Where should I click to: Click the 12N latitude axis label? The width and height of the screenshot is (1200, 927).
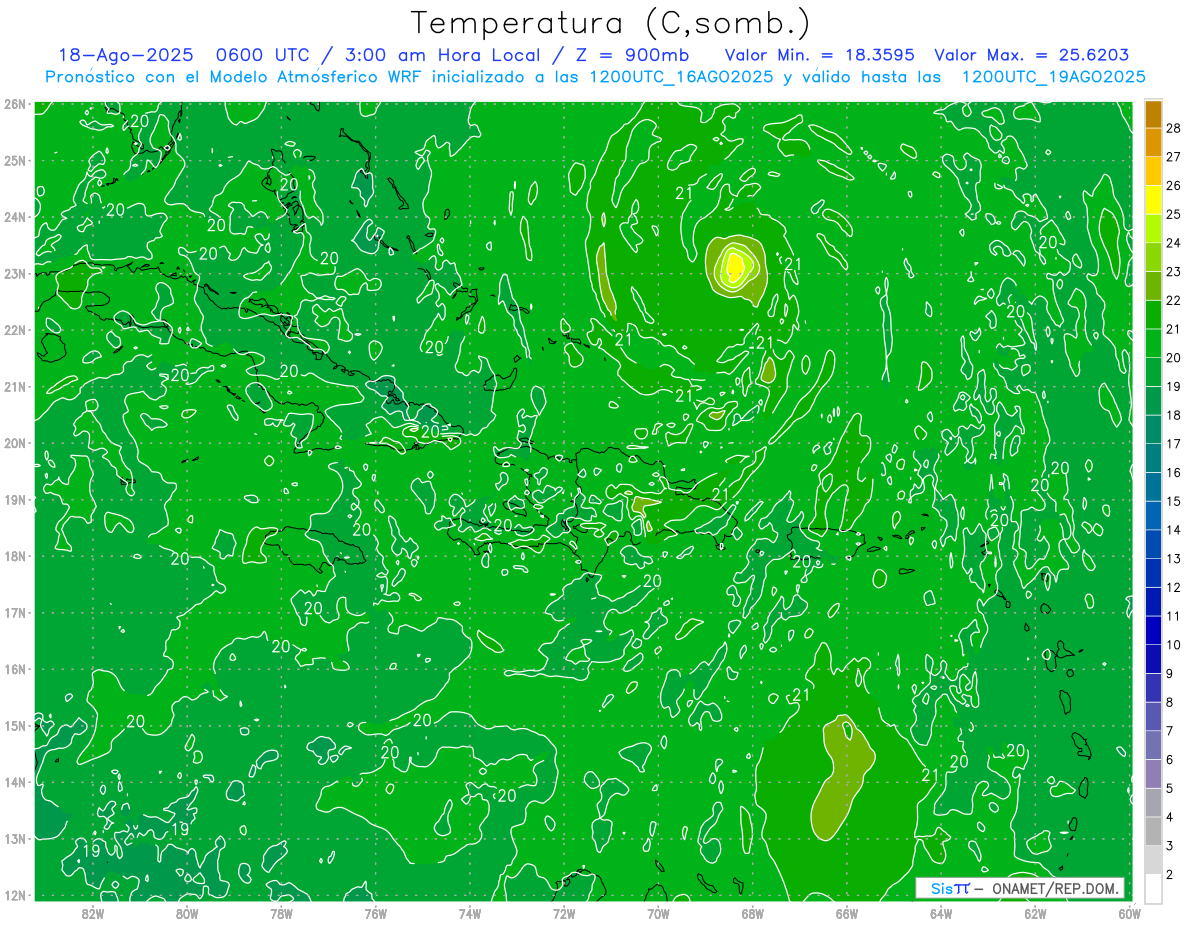click(14, 895)
